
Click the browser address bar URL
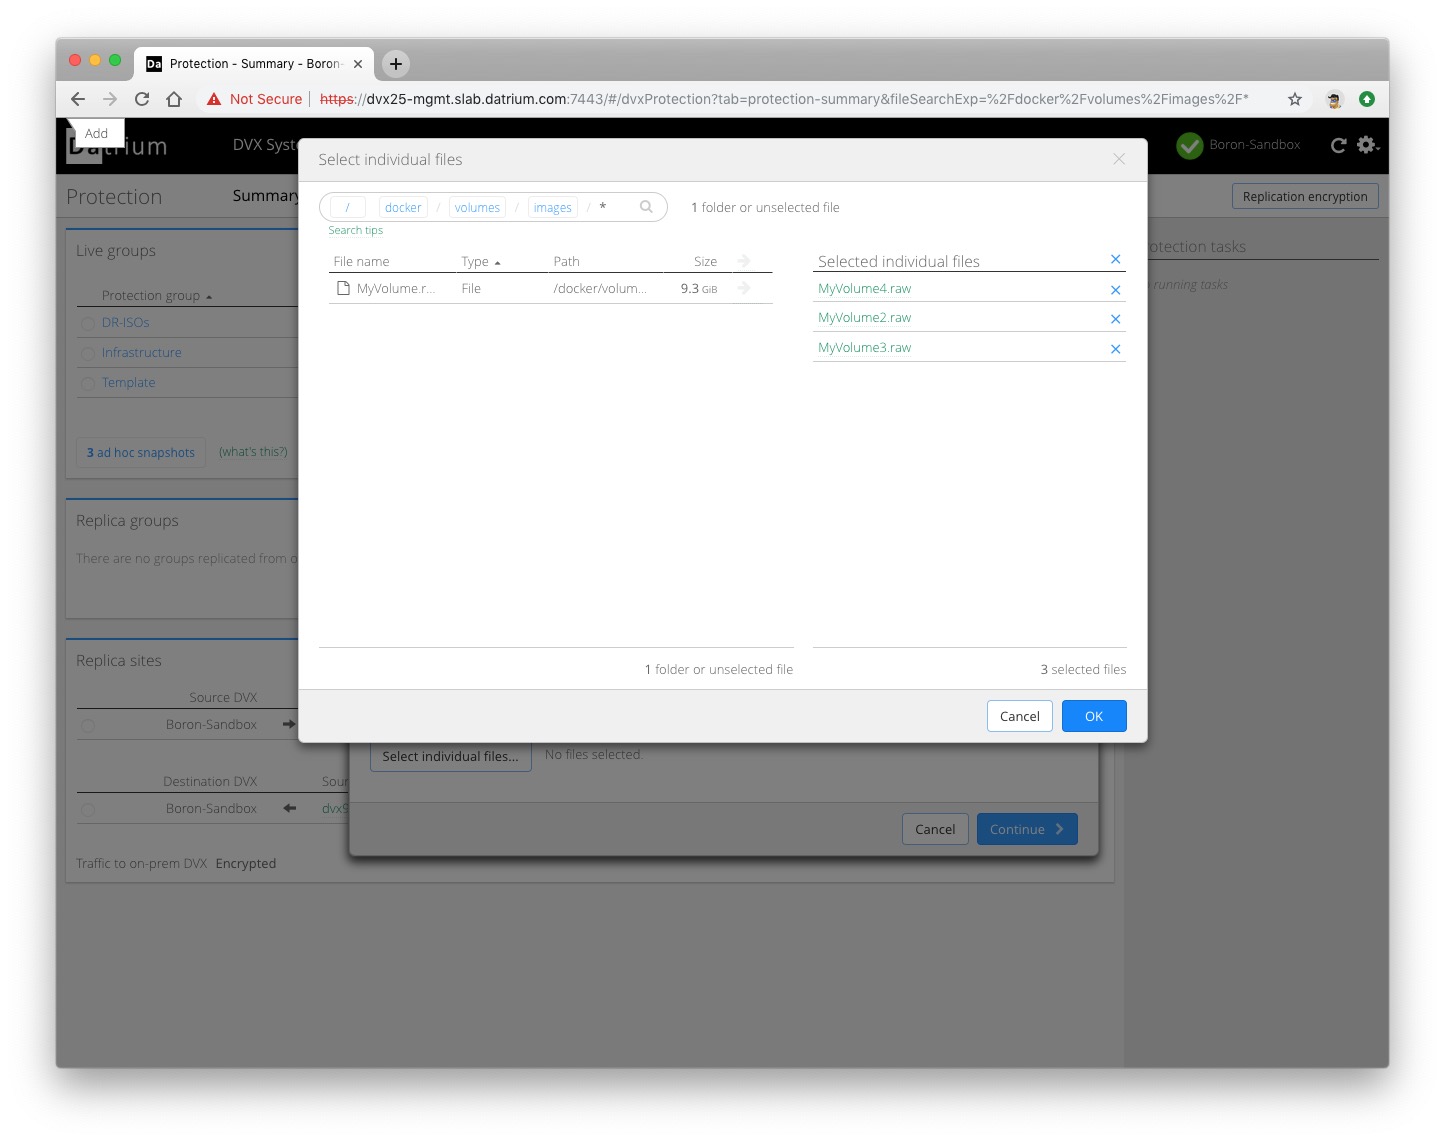point(783,99)
